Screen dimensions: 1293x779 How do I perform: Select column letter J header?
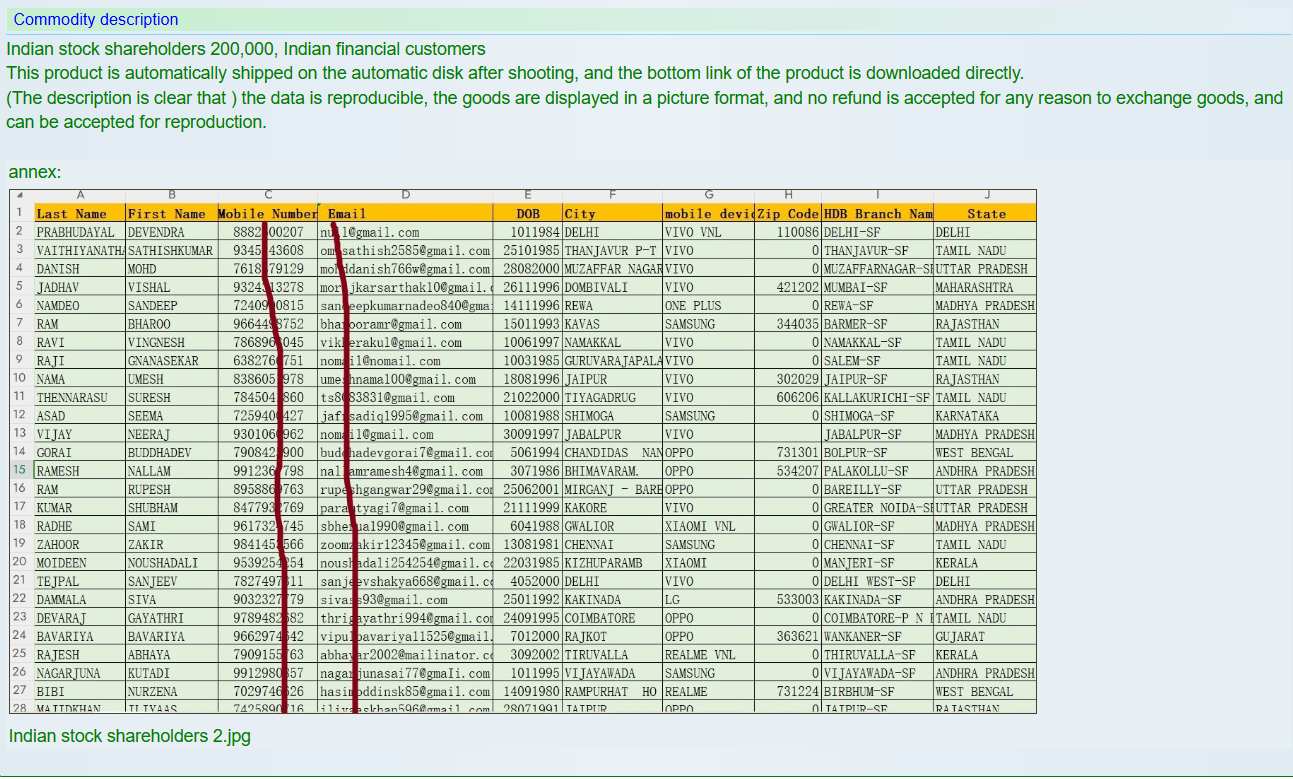[x=985, y=196]
